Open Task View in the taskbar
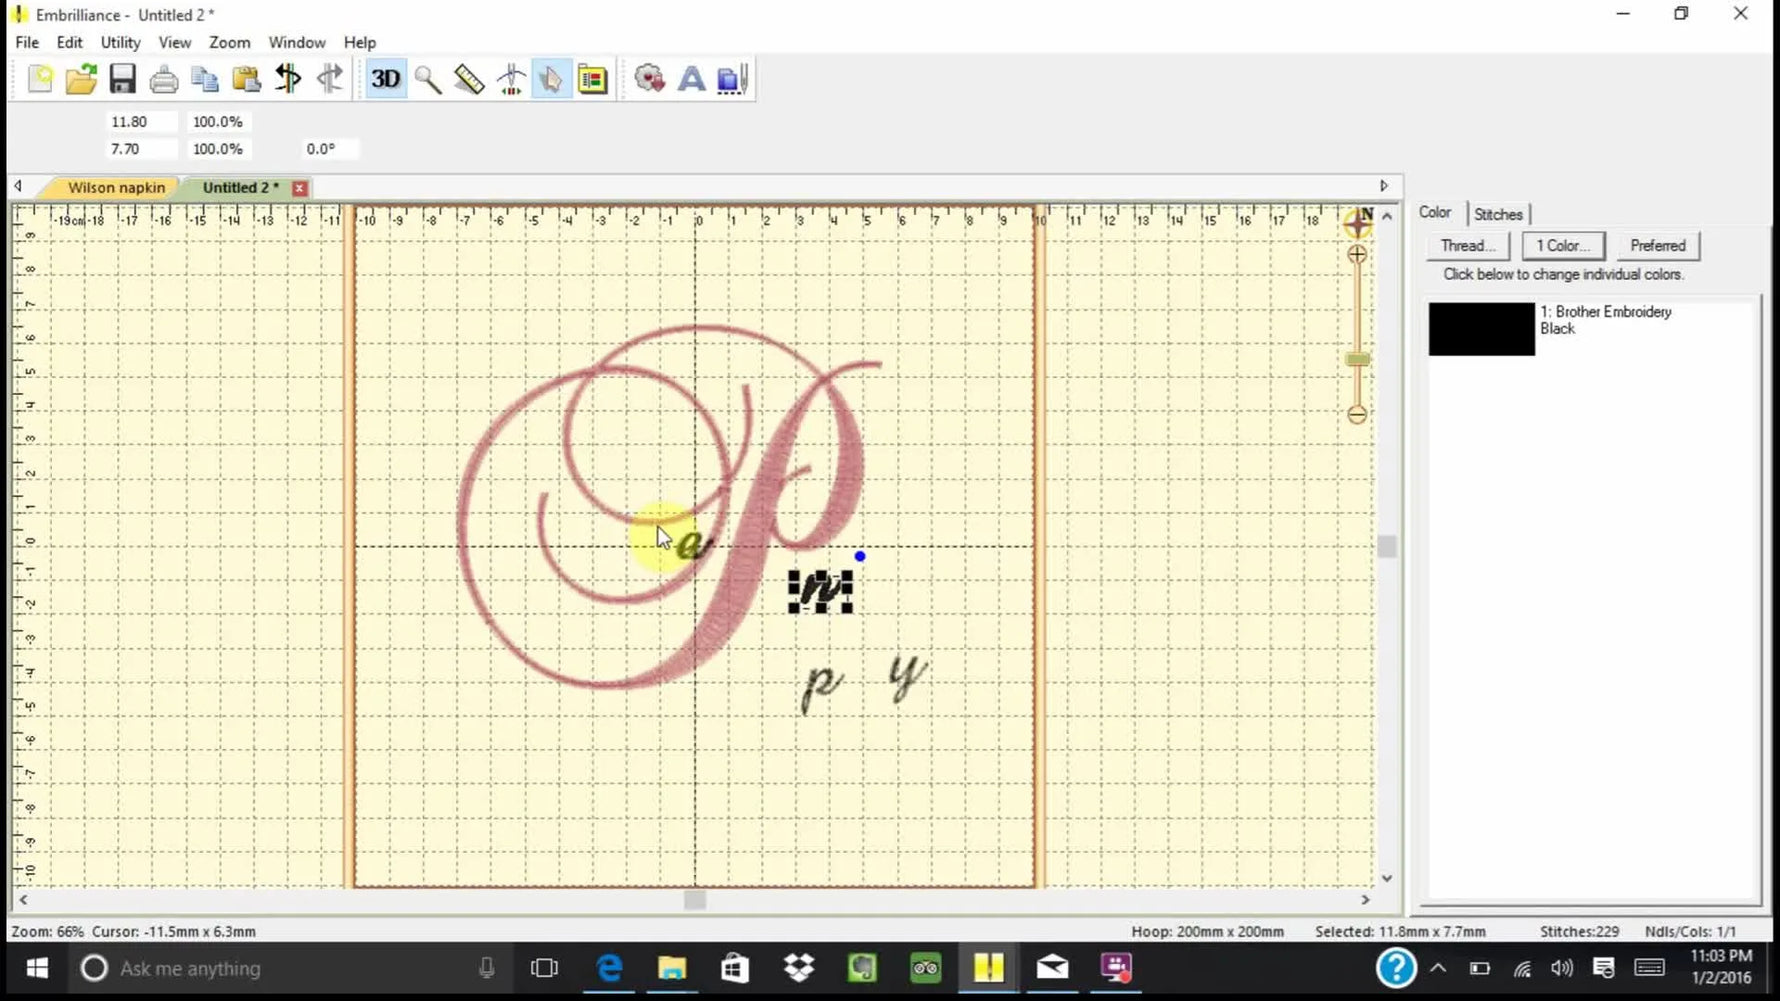1780x1001 pixels. click(x=544, y=968)
